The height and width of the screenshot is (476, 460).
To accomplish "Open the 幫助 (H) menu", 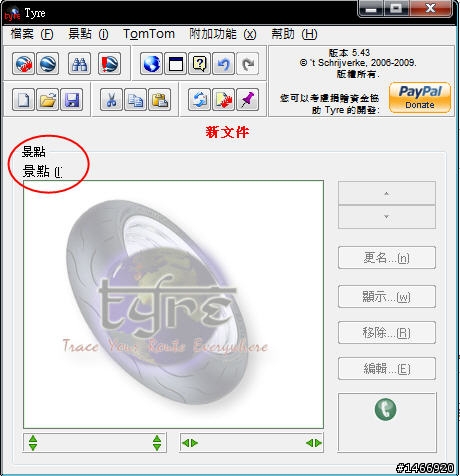I will click(294, 34).
